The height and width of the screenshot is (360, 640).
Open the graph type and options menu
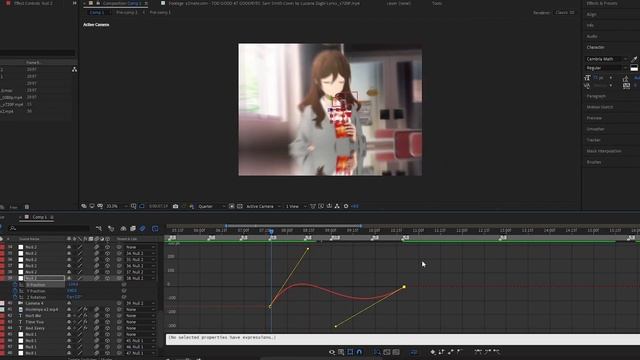pos(341,352)
